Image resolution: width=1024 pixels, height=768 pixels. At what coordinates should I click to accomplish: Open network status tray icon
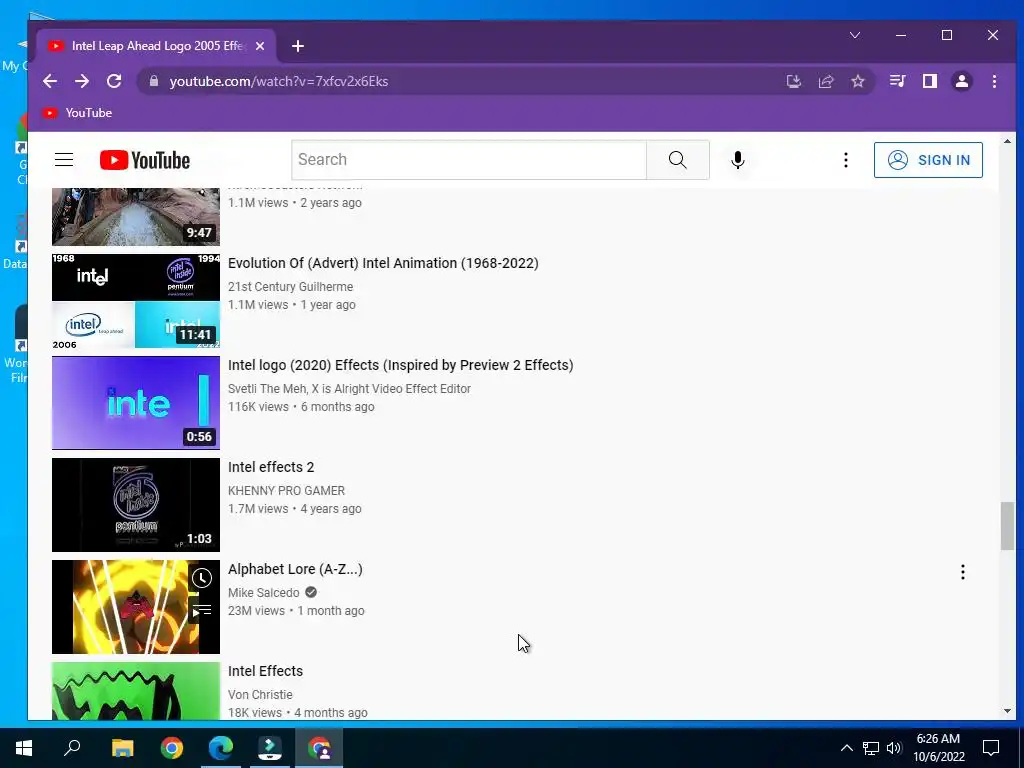tap(871, 748)
